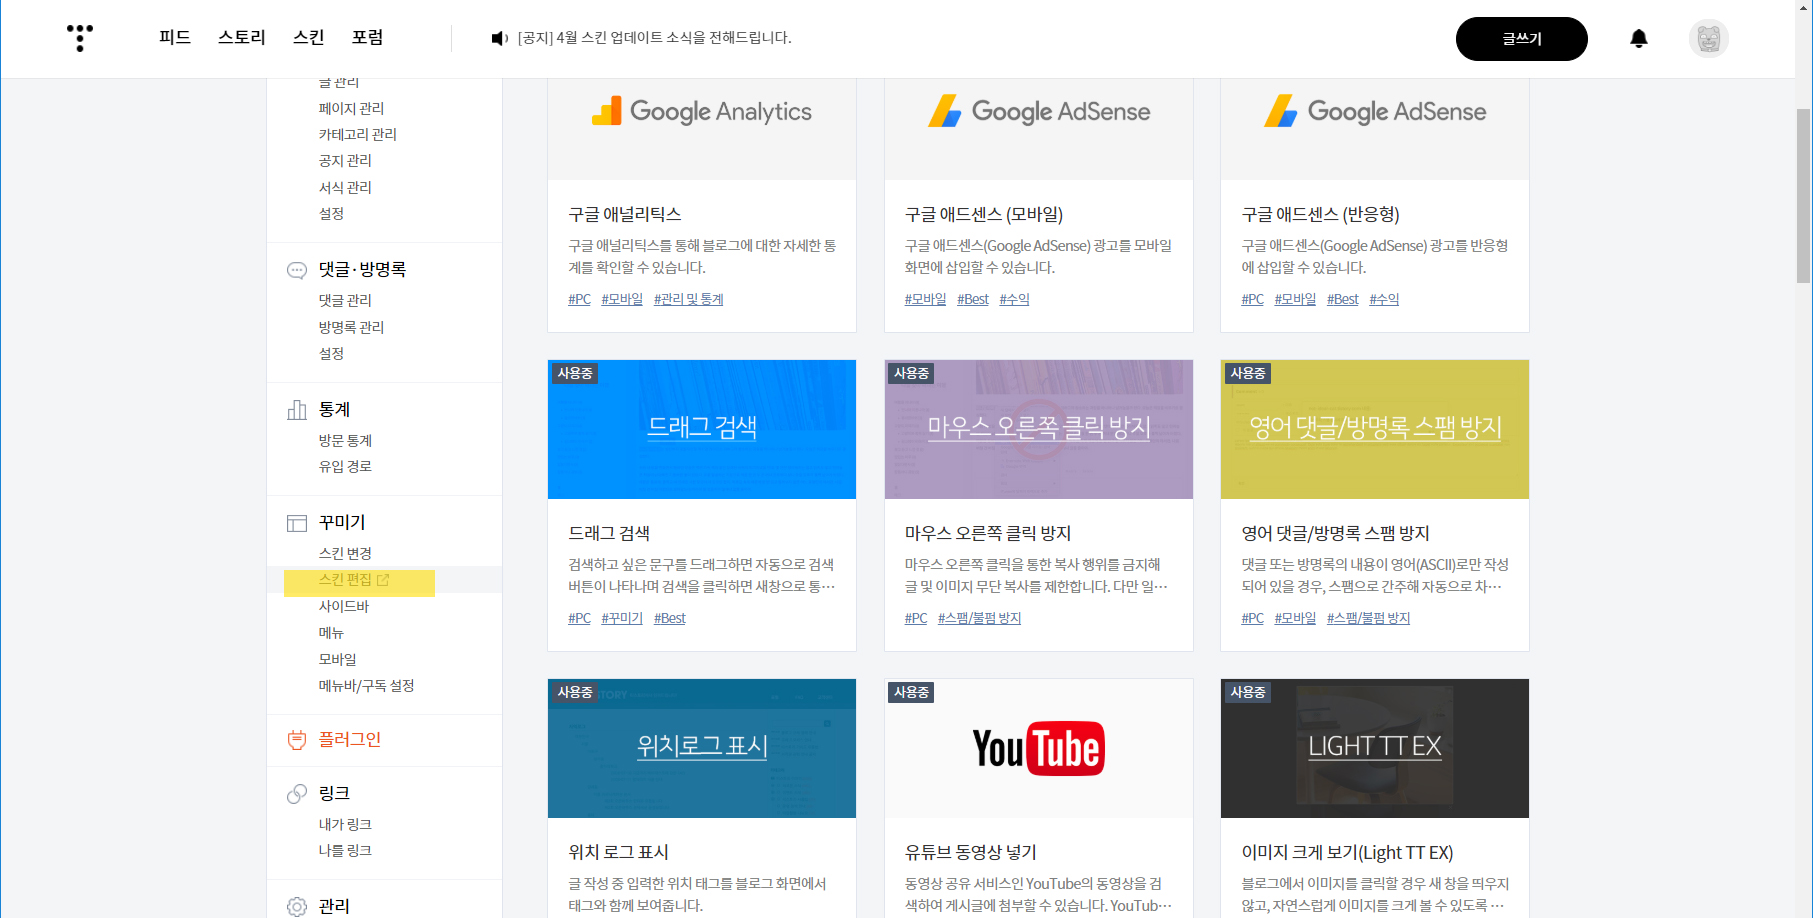Screen dimensions: 1813x918
Task: Open the 4월 스킨 업데이트 notice
Action: click(654, 38)
